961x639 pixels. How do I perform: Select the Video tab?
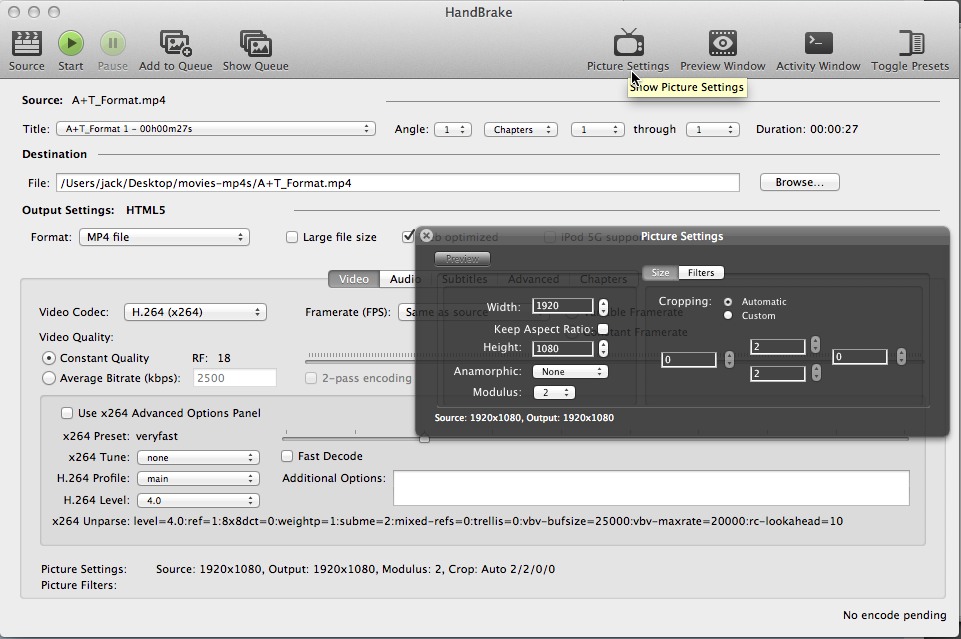coord(353,279)
